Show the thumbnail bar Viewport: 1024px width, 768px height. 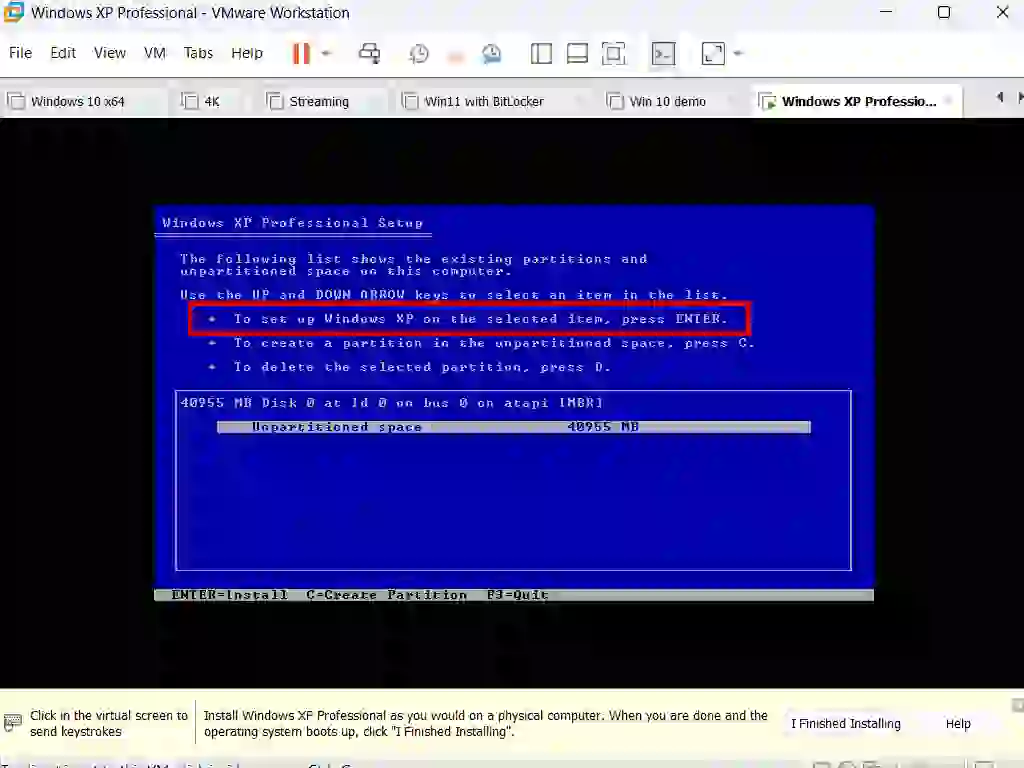pos(577,53)
